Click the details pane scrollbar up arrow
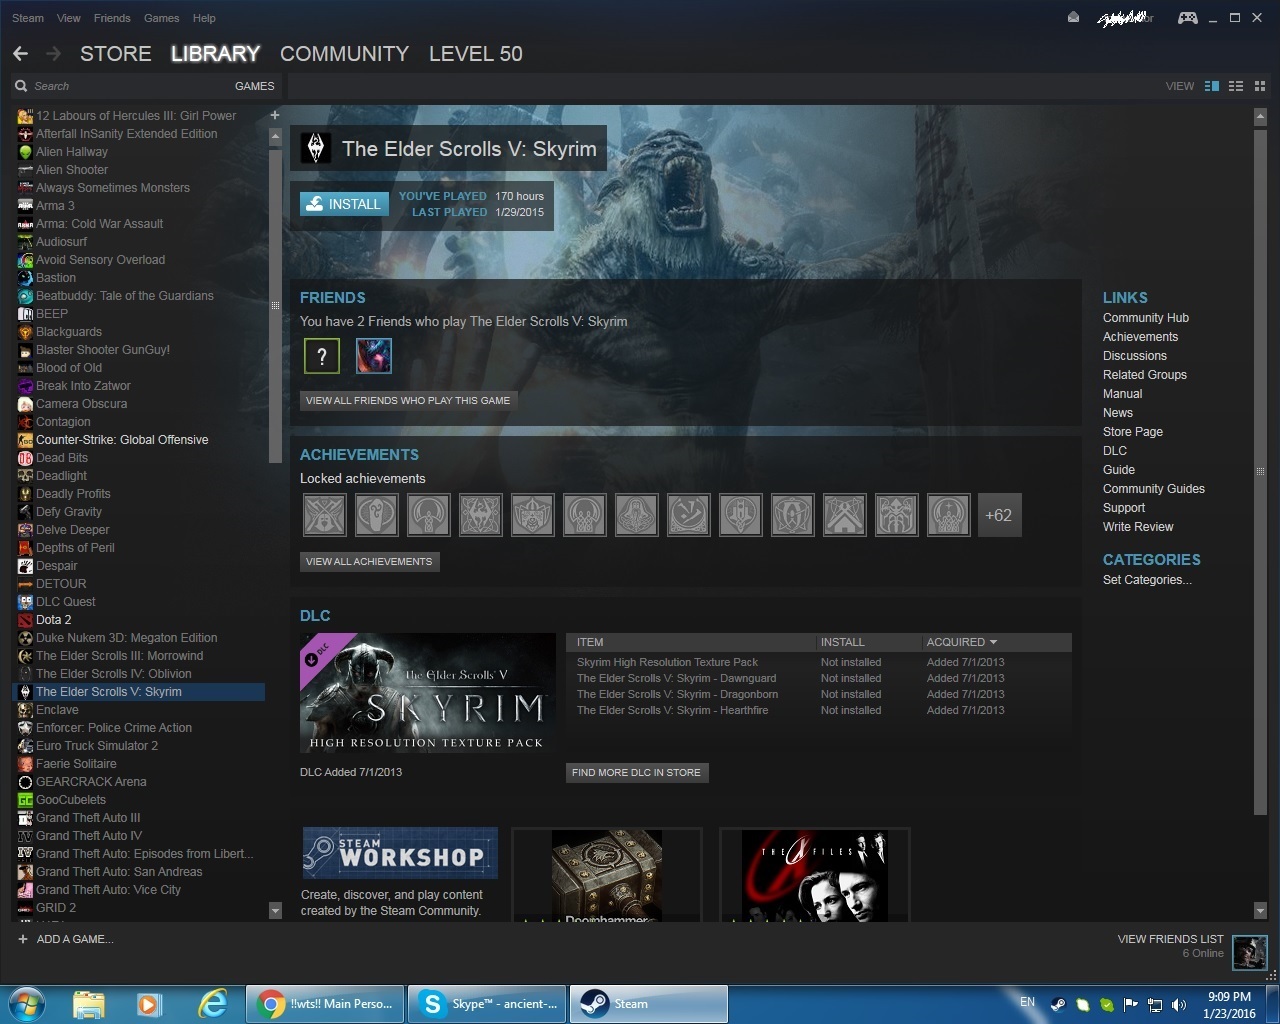The height and width of the screenshot is (1024, 1280). click(x=1260, y=117)
